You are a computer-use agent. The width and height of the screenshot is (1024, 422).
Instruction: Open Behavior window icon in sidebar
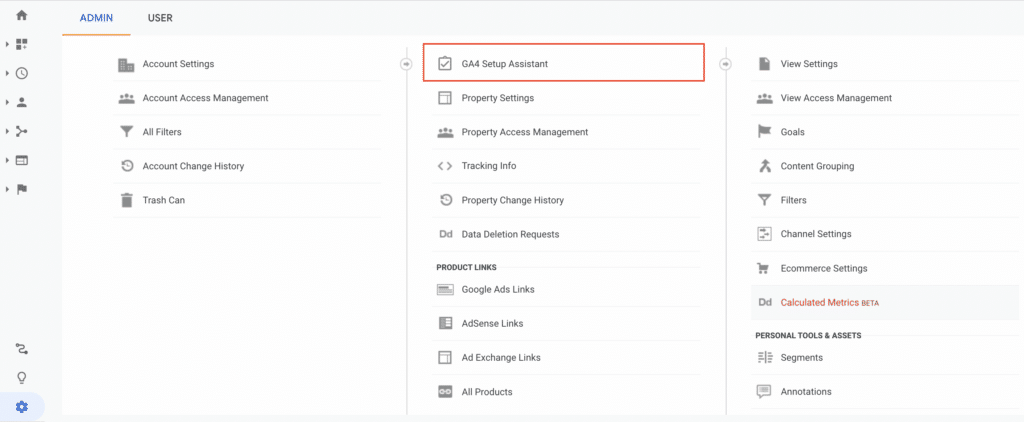(22, 160)
